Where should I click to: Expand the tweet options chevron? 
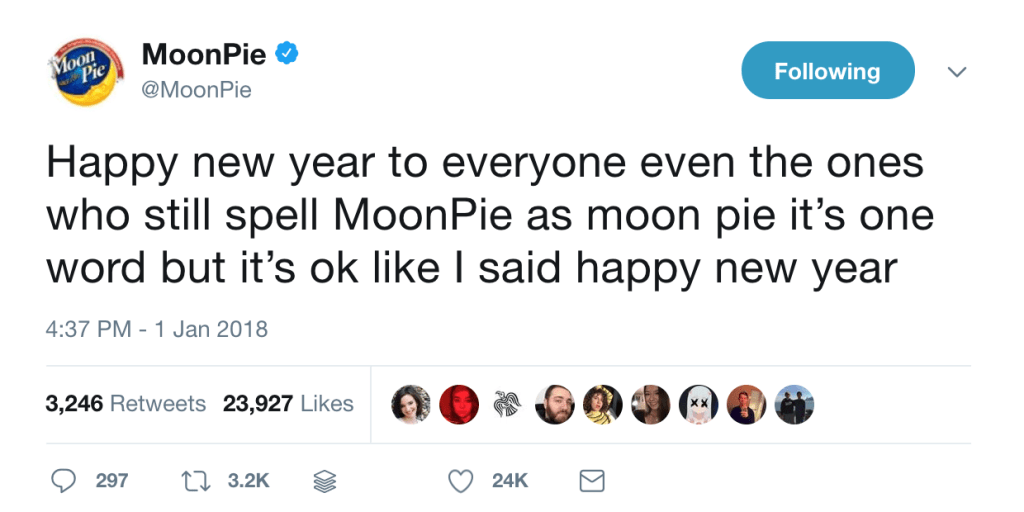pos(956,72)
